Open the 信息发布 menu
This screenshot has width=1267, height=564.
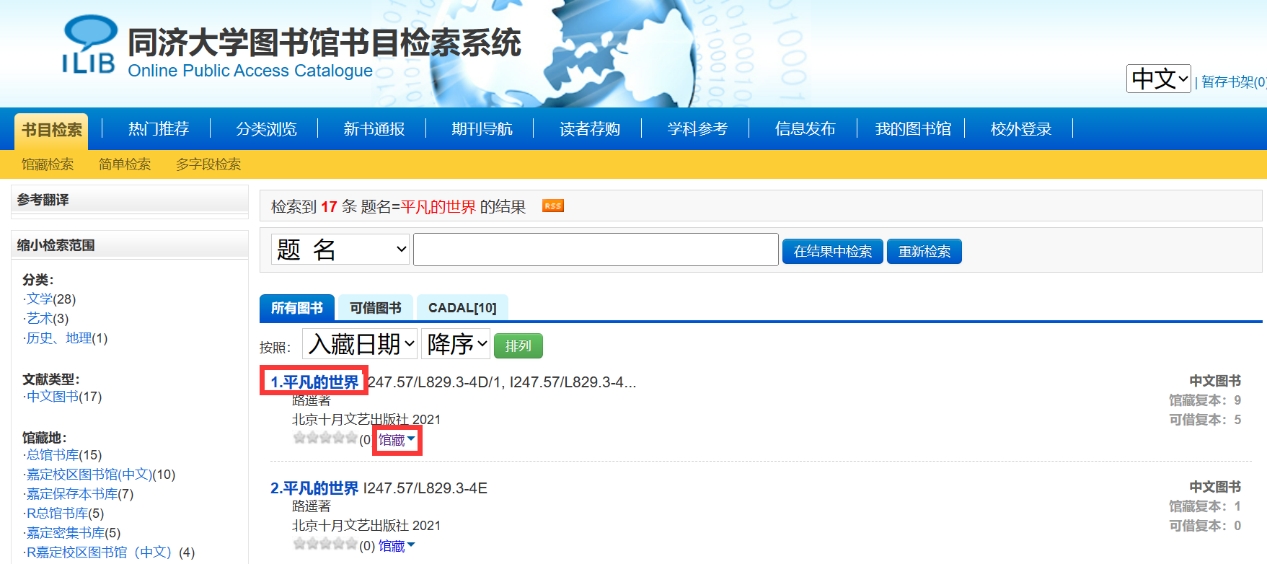pyautogui.click(x=805, y=129)
